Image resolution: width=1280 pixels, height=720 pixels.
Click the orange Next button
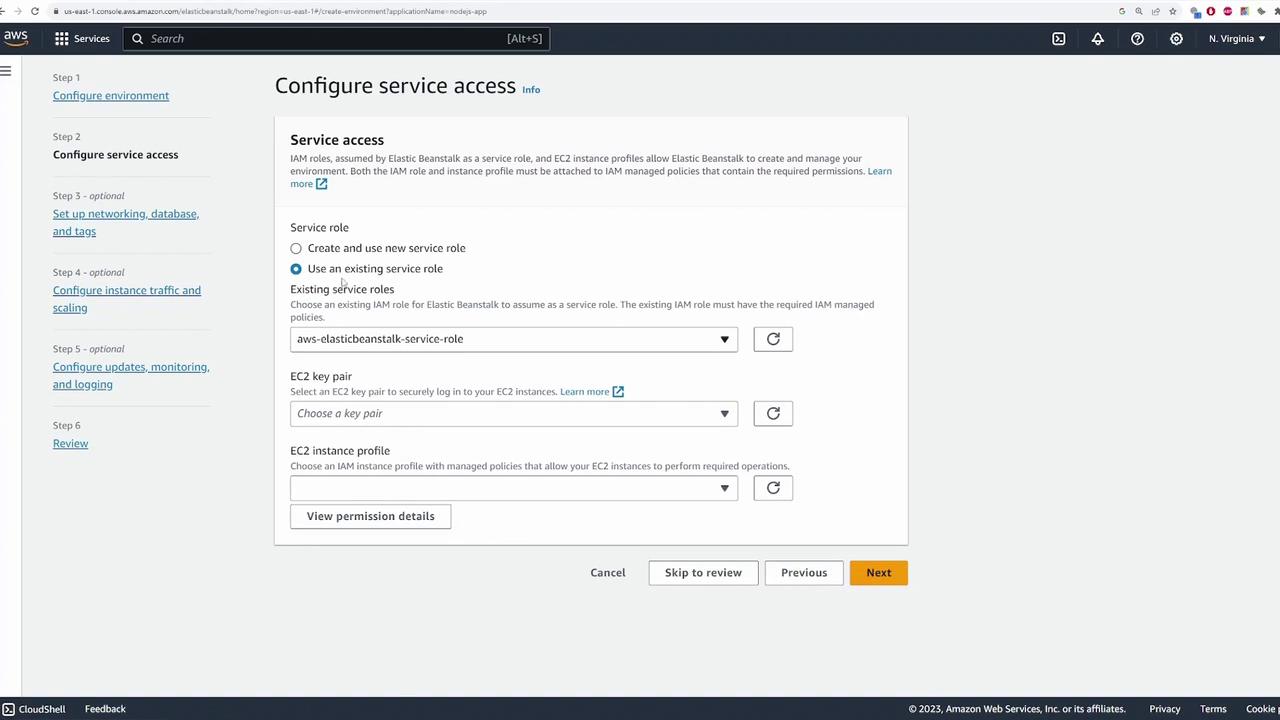[x=878, y=573]
